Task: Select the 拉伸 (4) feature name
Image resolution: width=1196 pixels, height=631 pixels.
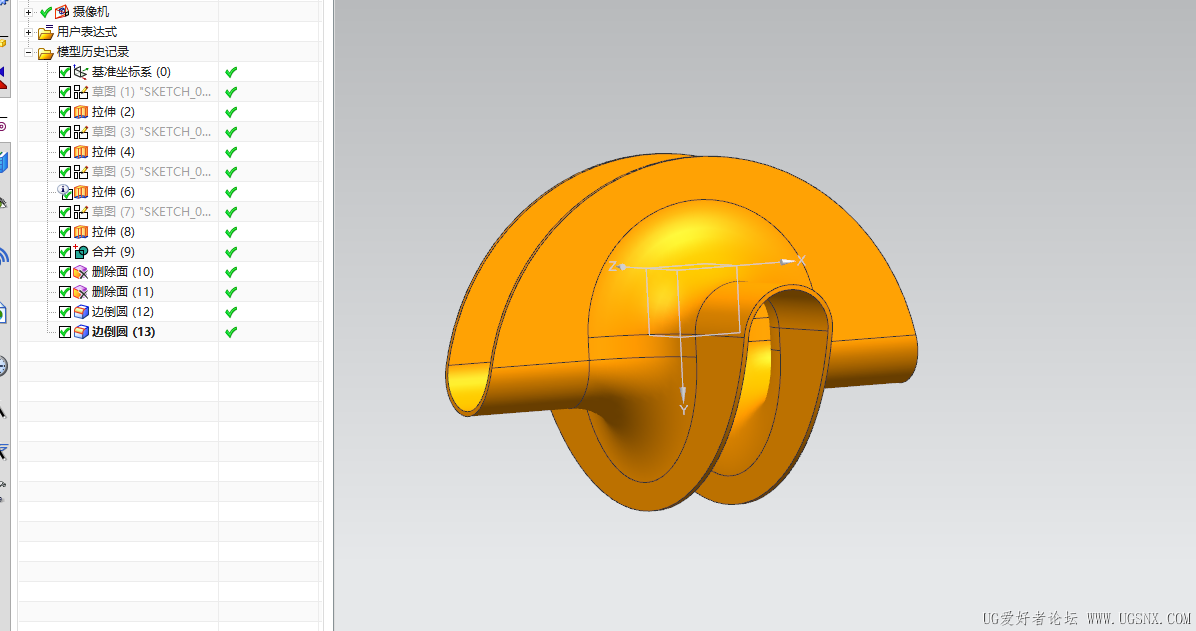Action: [113, 152]
